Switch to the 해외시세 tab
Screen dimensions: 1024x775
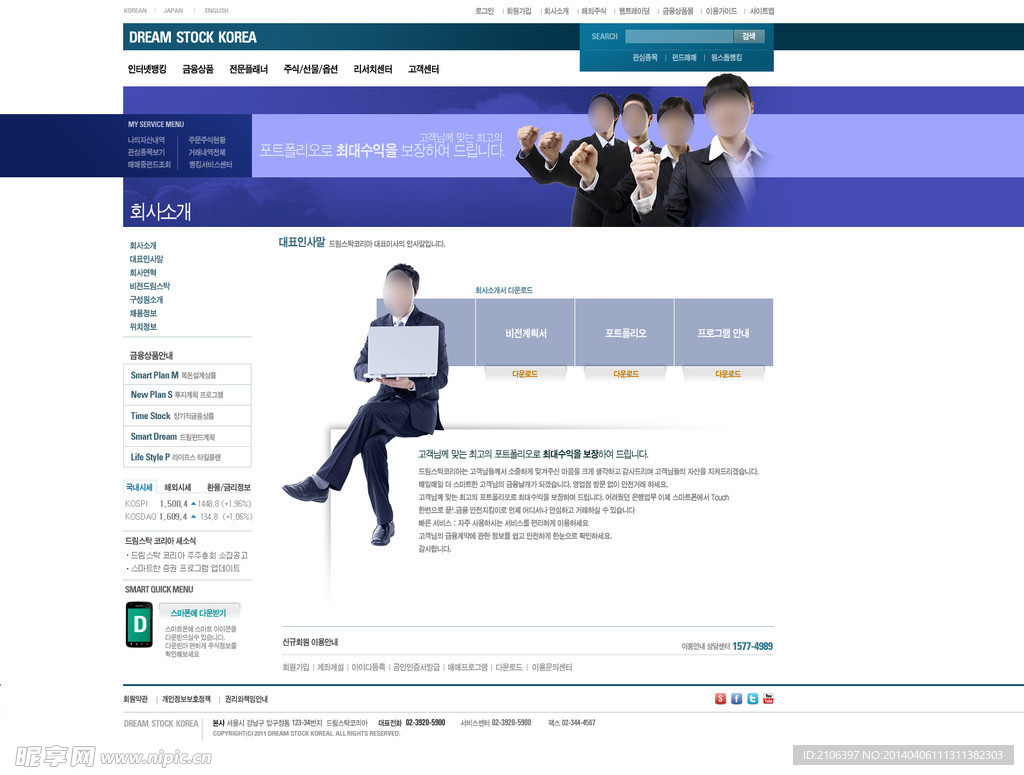pyautogui.click(x=178, y=487)
